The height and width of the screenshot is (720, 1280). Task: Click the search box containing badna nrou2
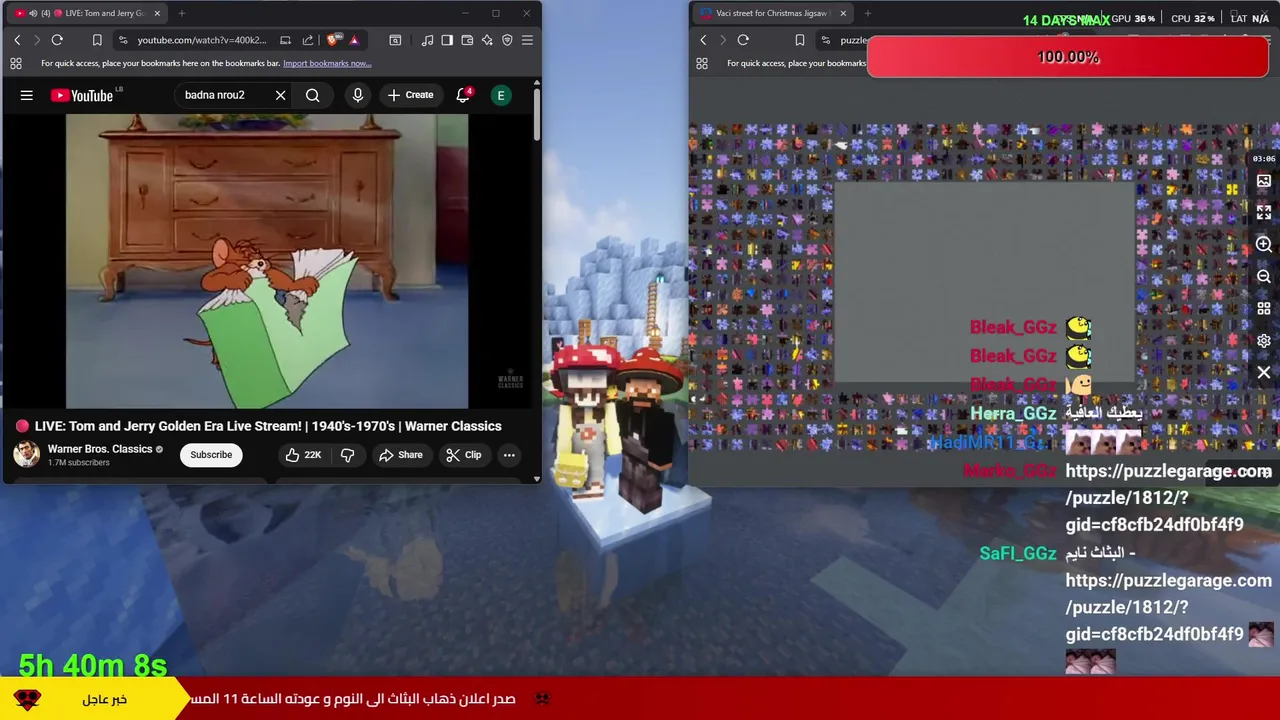222,95
